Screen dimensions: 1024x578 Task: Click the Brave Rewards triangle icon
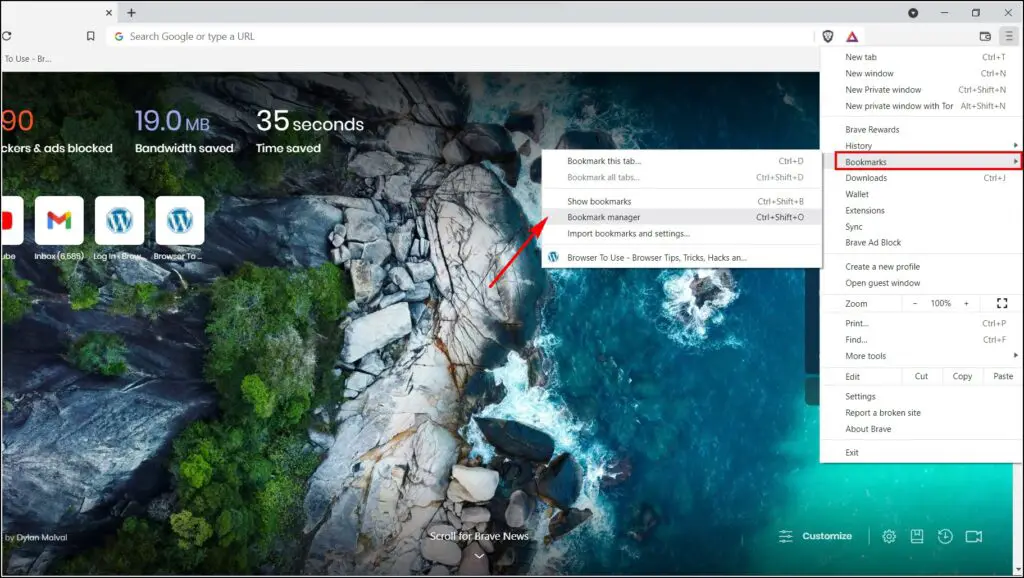coord(852,37)
